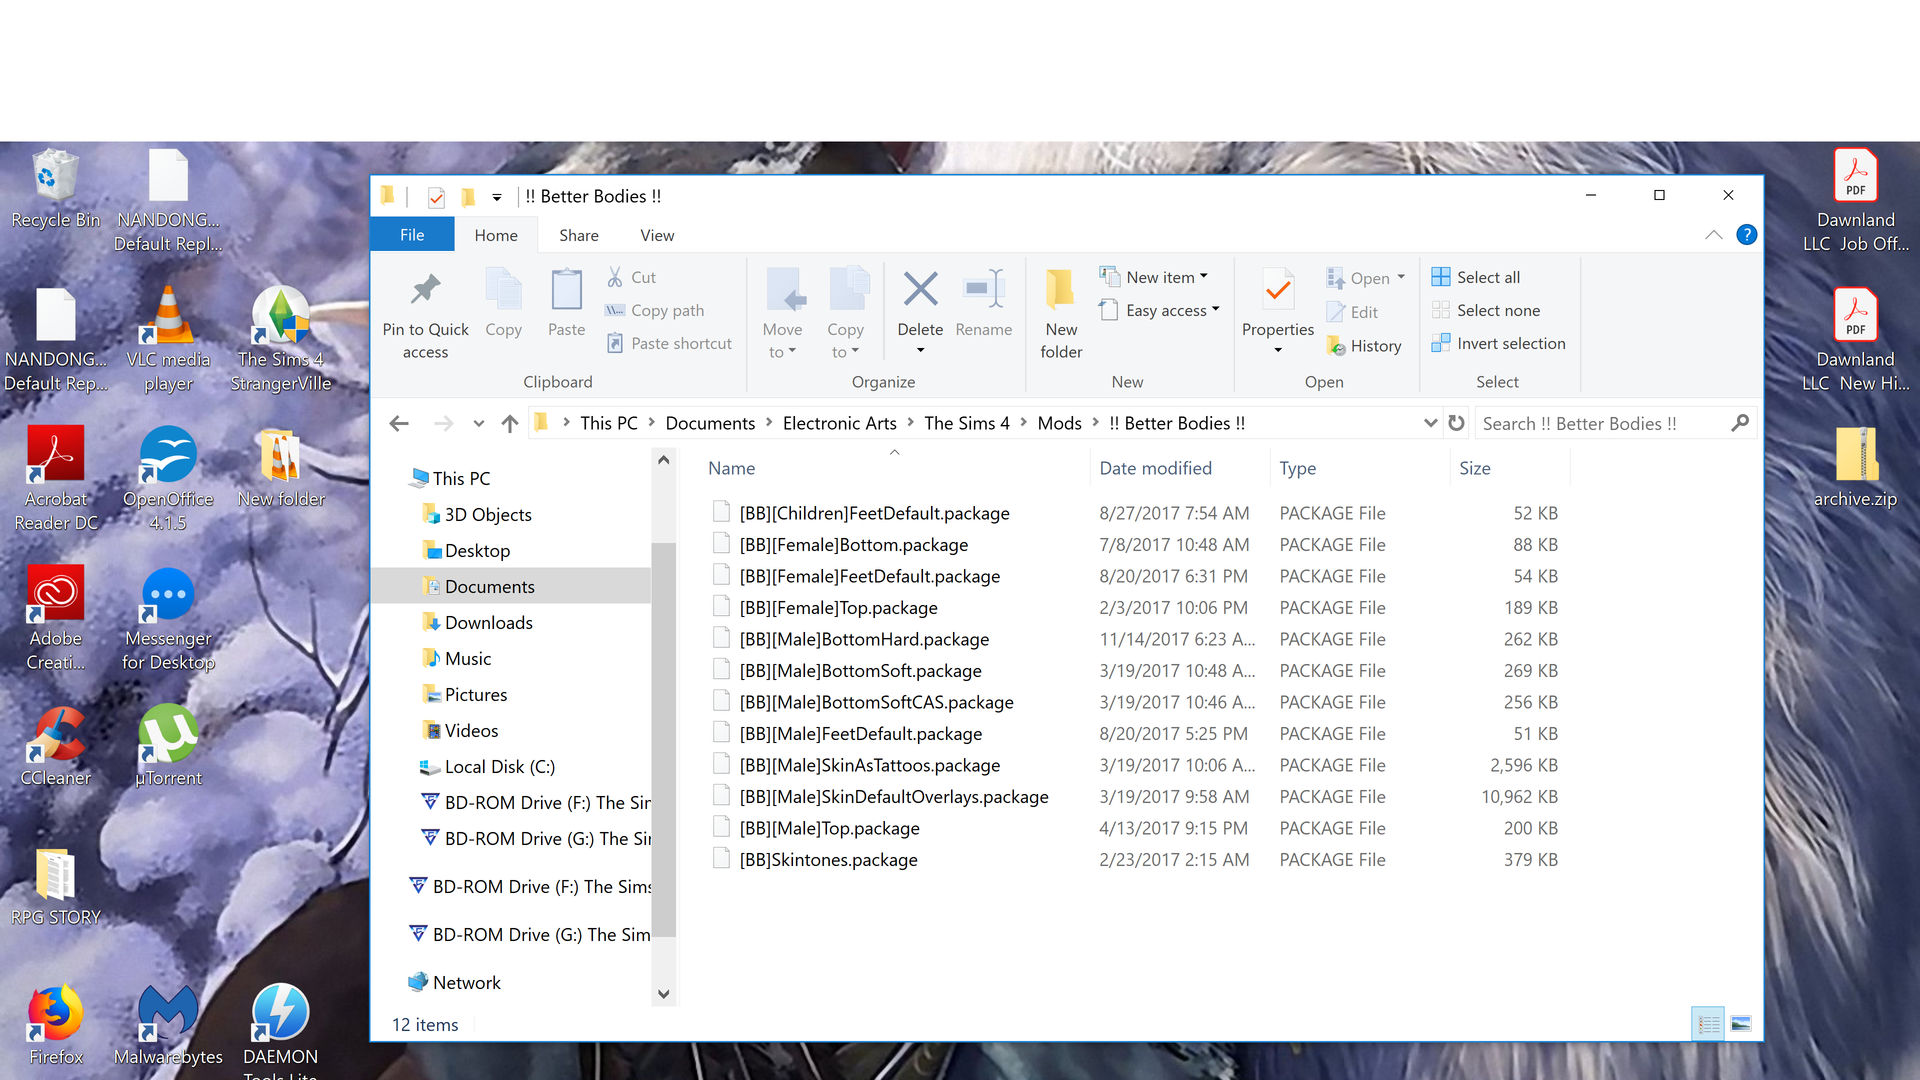Sort by the Name column header

(x=731, y=468)
